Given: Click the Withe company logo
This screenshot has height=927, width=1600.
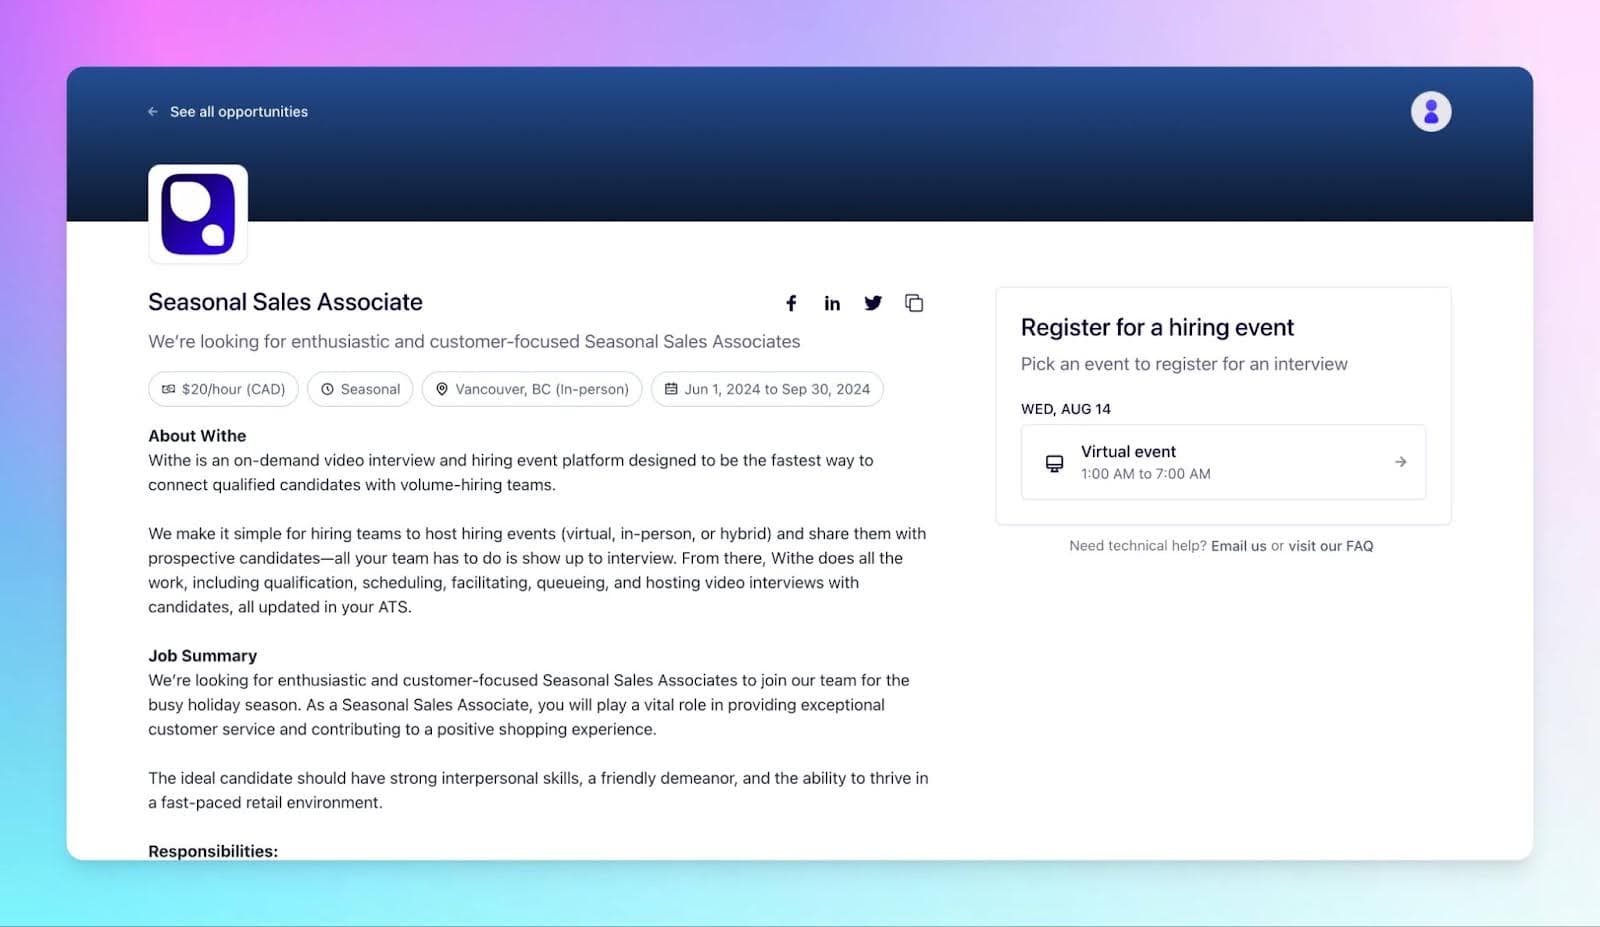Looking at the screenshot, I should pyautogui.click(x=198, y=214).
